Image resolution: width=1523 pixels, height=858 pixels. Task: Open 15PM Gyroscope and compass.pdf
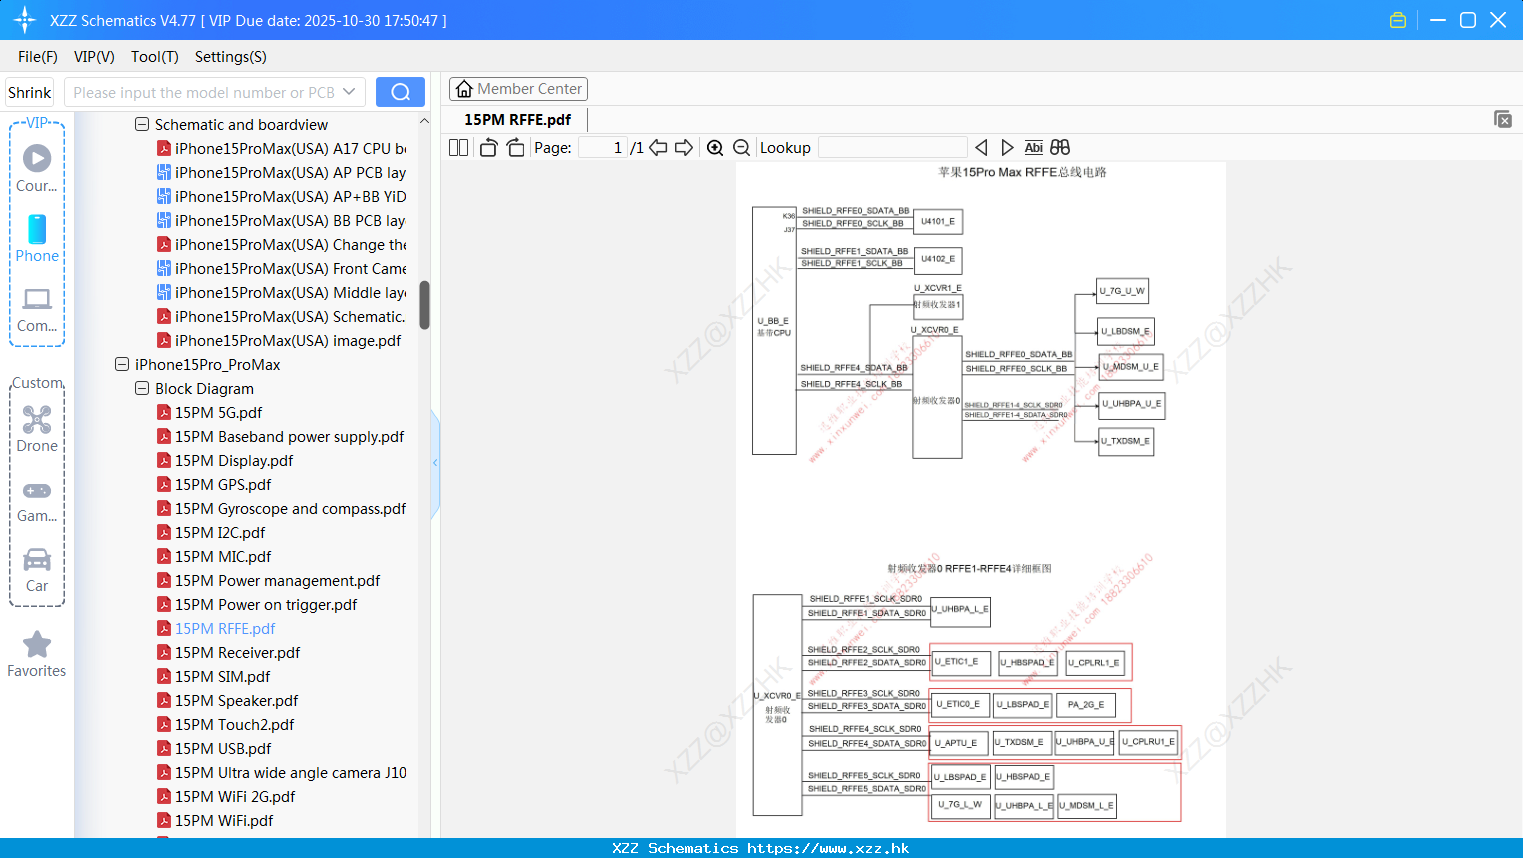(x=282, y=509)
